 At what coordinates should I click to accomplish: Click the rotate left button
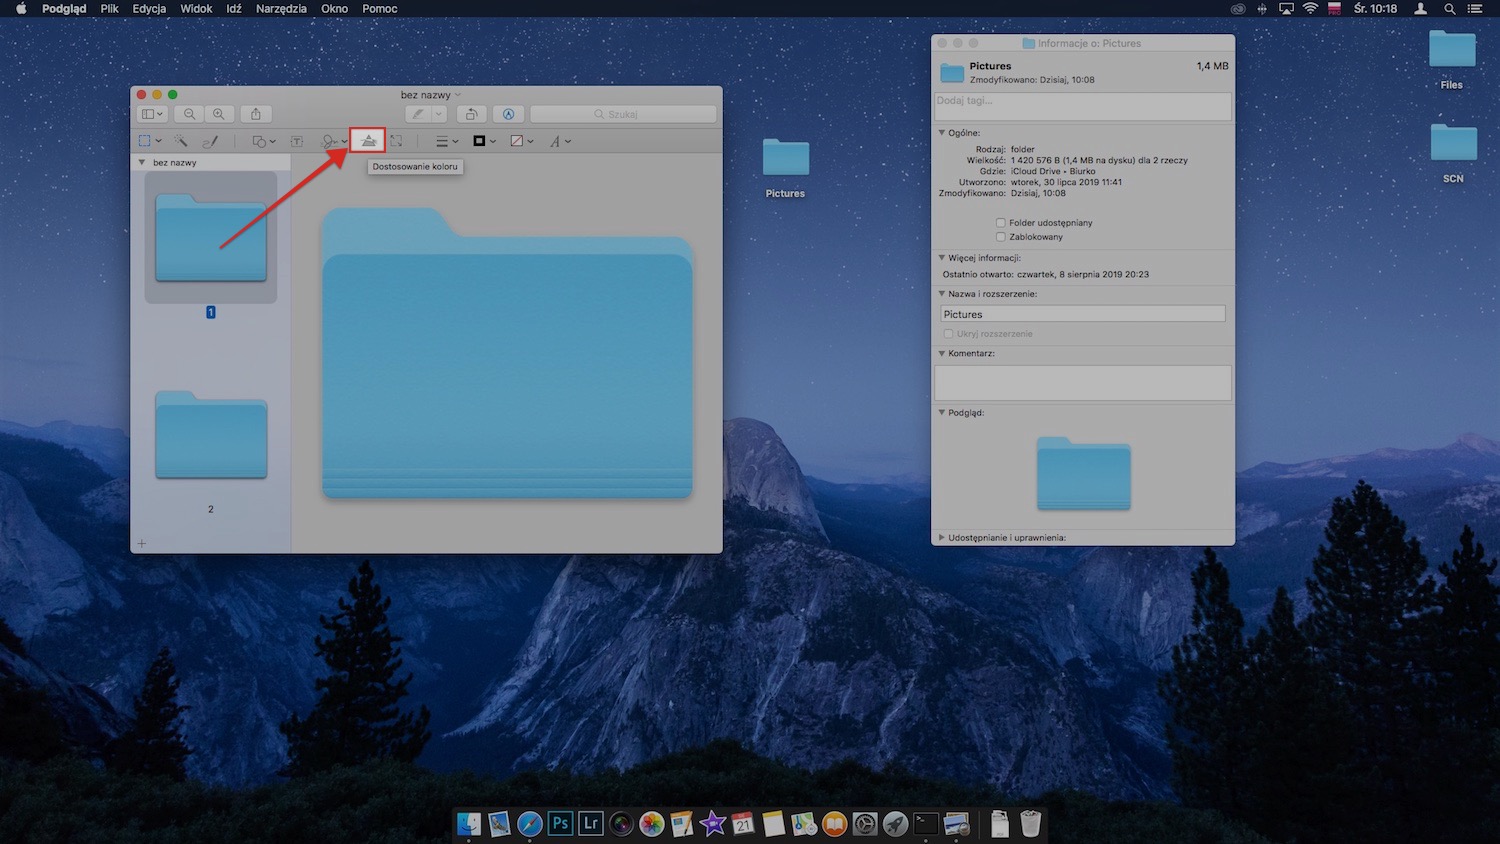click(471, 113)
